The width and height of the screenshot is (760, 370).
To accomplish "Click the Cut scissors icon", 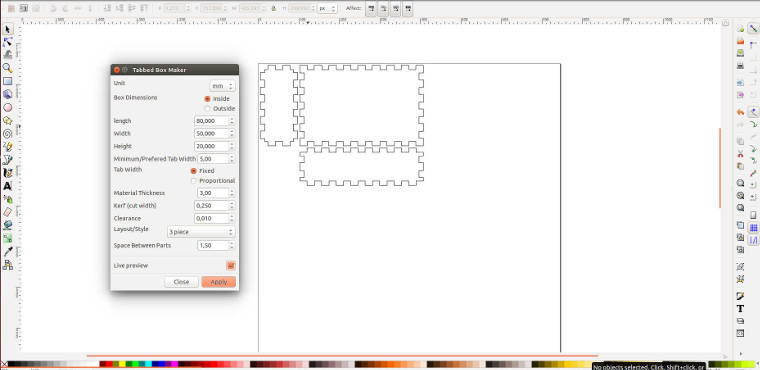I will (x=740, y=154).
